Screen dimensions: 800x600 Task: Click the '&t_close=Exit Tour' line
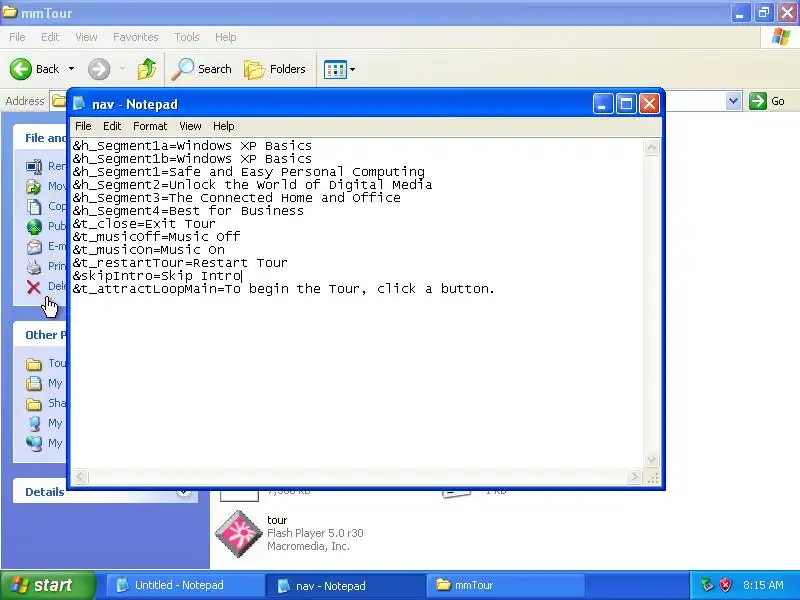[144, 224]
